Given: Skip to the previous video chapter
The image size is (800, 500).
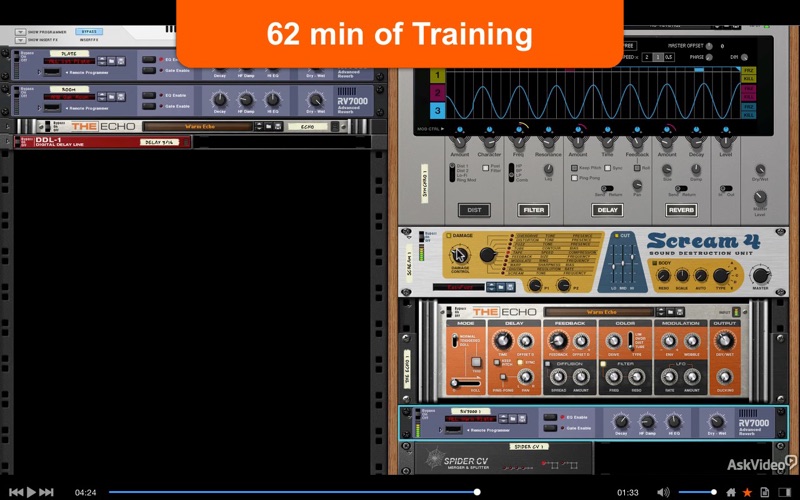Looking at the screenshot, I should point(16,492).
